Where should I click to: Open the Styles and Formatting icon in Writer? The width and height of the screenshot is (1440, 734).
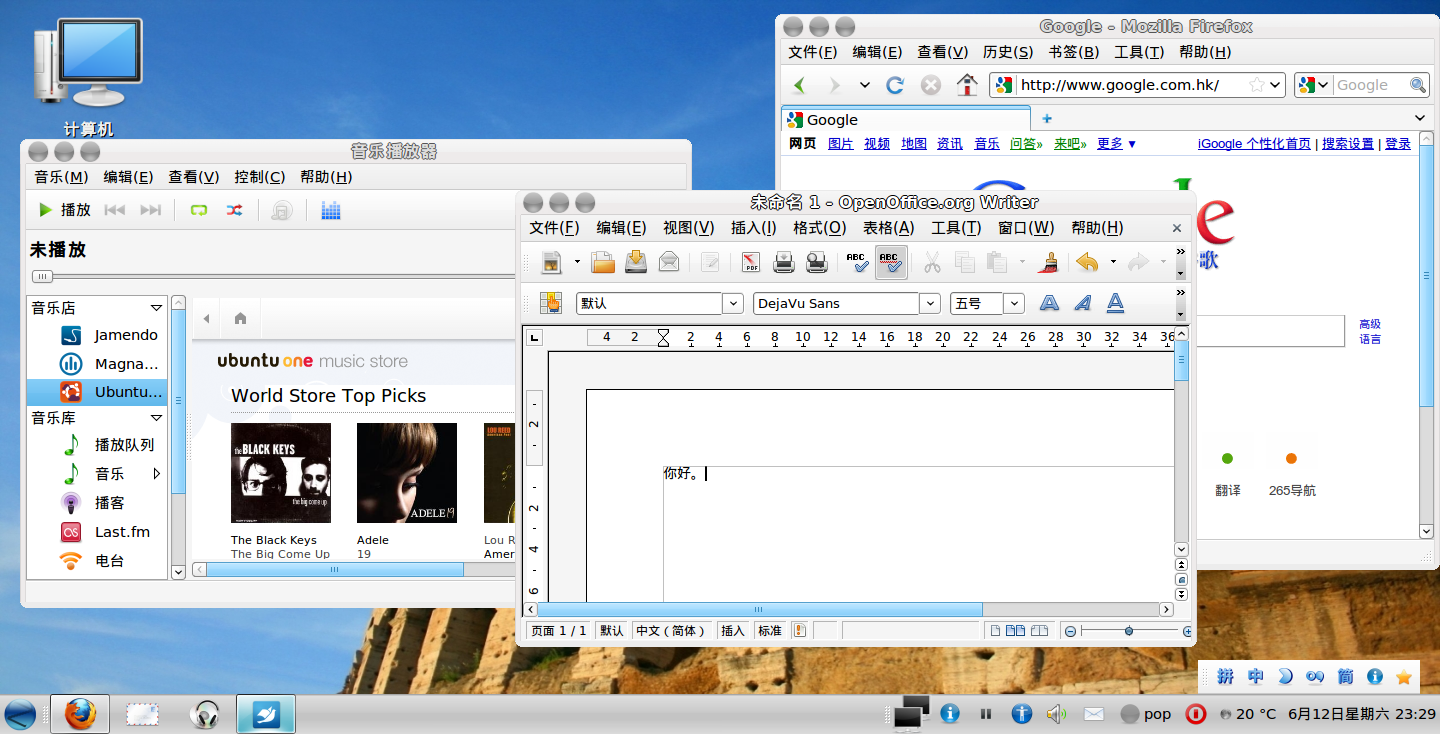pos(551,303)
